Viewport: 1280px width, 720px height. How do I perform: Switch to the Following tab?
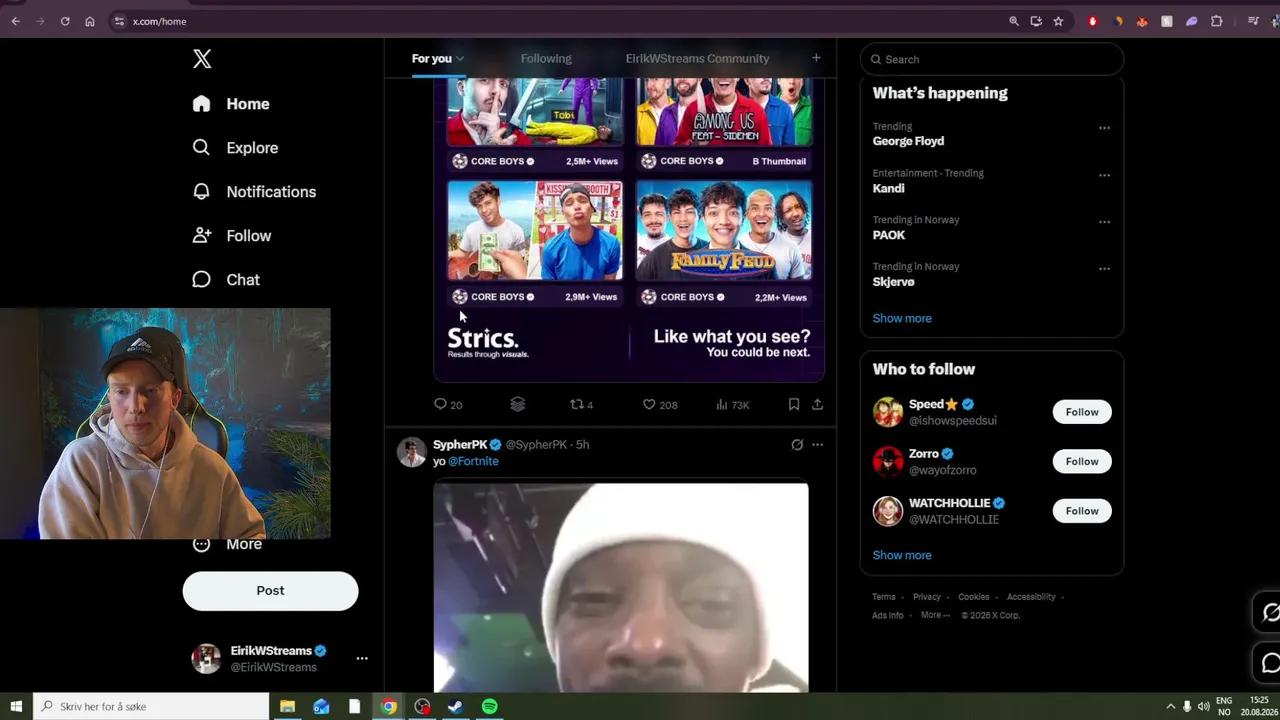pos(546,59)
